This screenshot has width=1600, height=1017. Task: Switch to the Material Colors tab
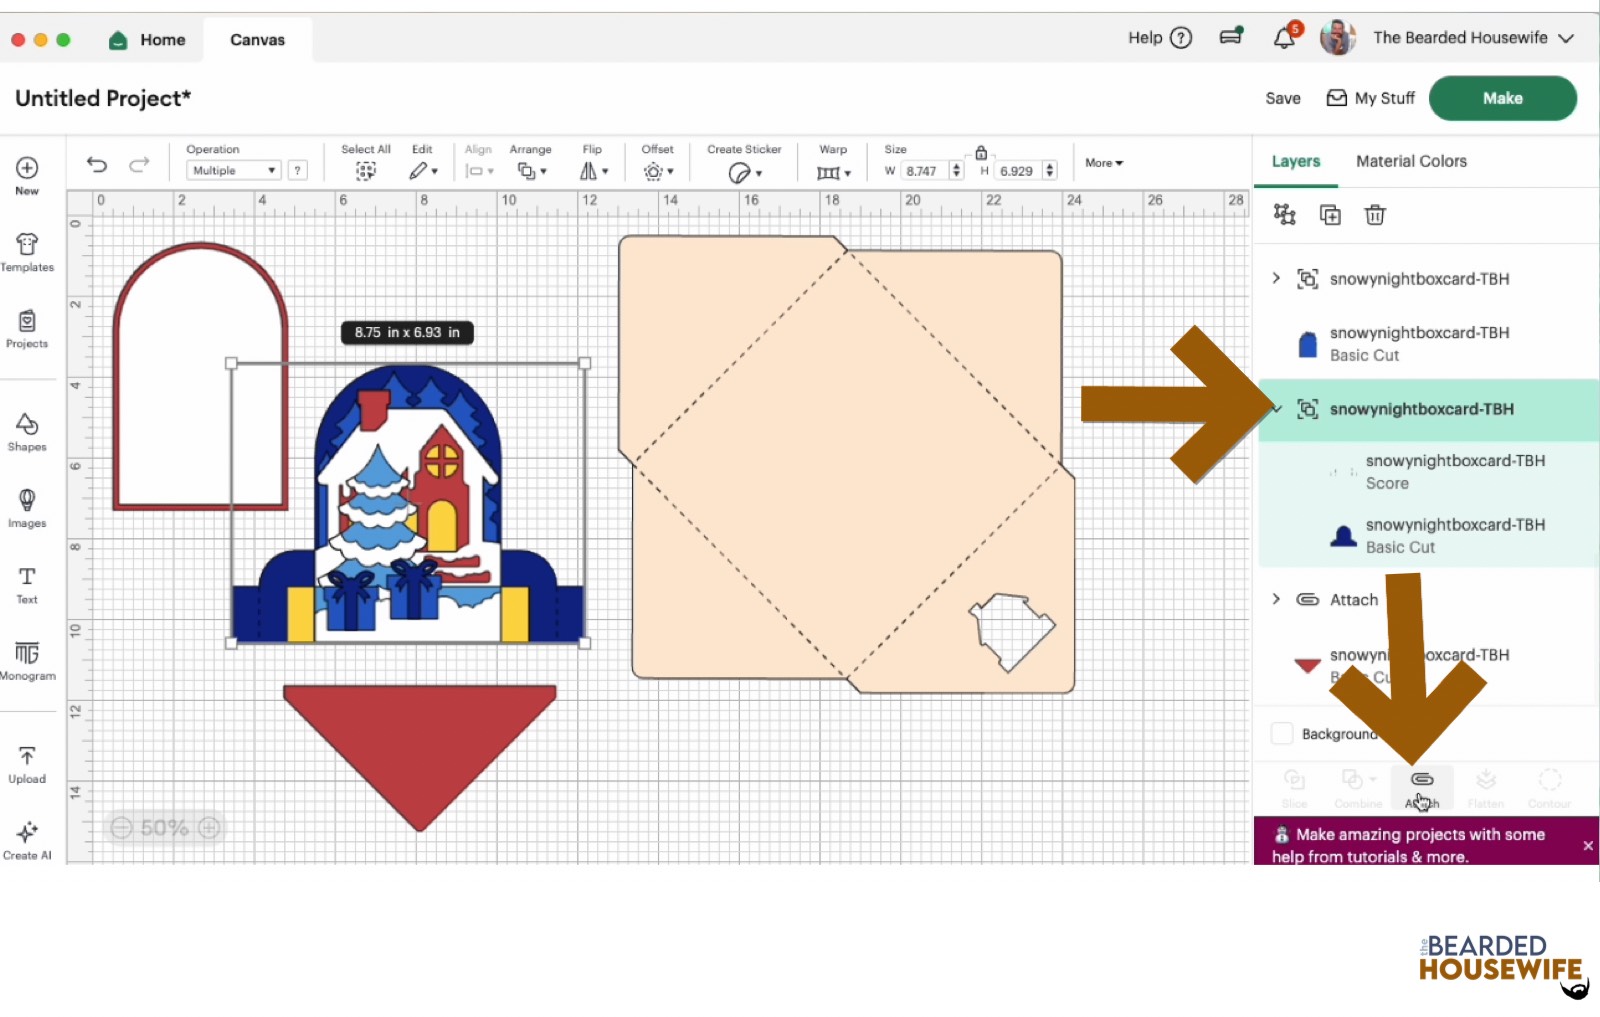[x=1410, y=161]
